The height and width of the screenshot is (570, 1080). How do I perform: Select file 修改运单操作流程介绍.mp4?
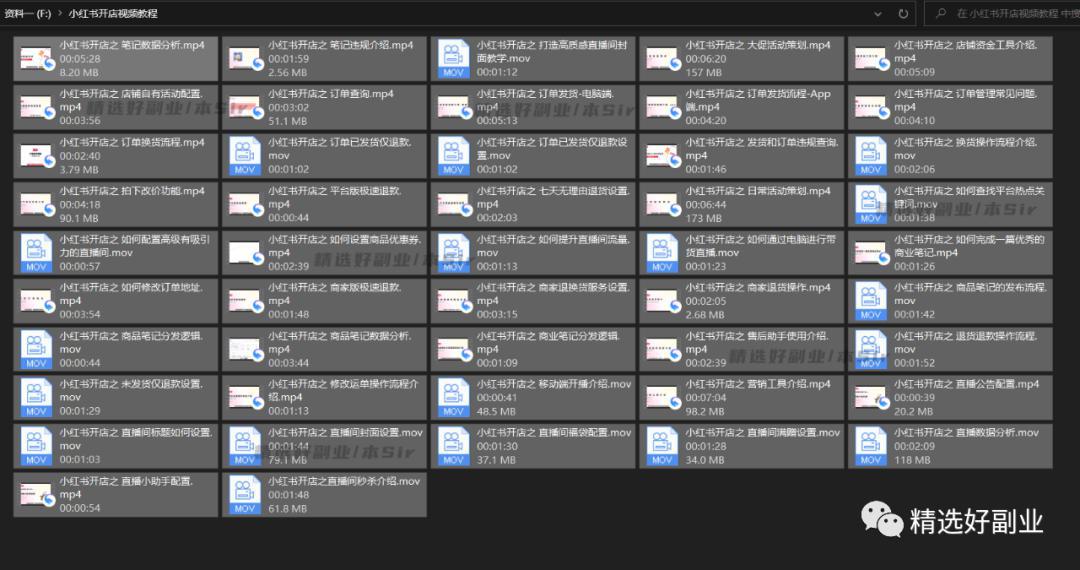324,398
